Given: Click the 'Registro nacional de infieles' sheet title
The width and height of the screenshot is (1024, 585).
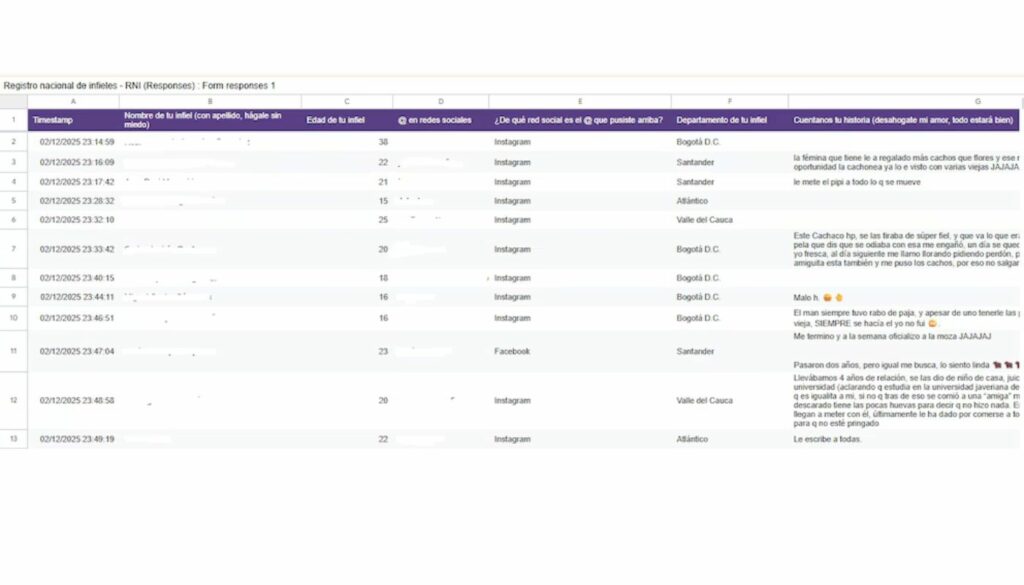Looking at the screenshot, I should (138, 86).
